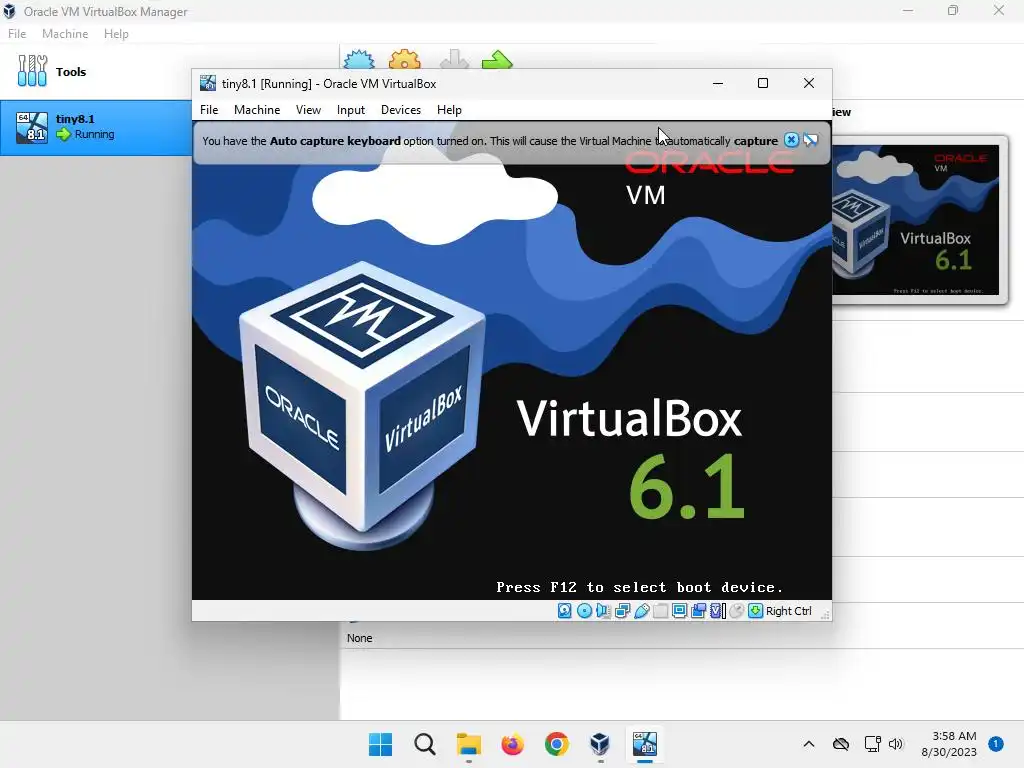Click the shared folders indicator in status bar
This screenshot has height=768, width=1024.
pos(660,611)
